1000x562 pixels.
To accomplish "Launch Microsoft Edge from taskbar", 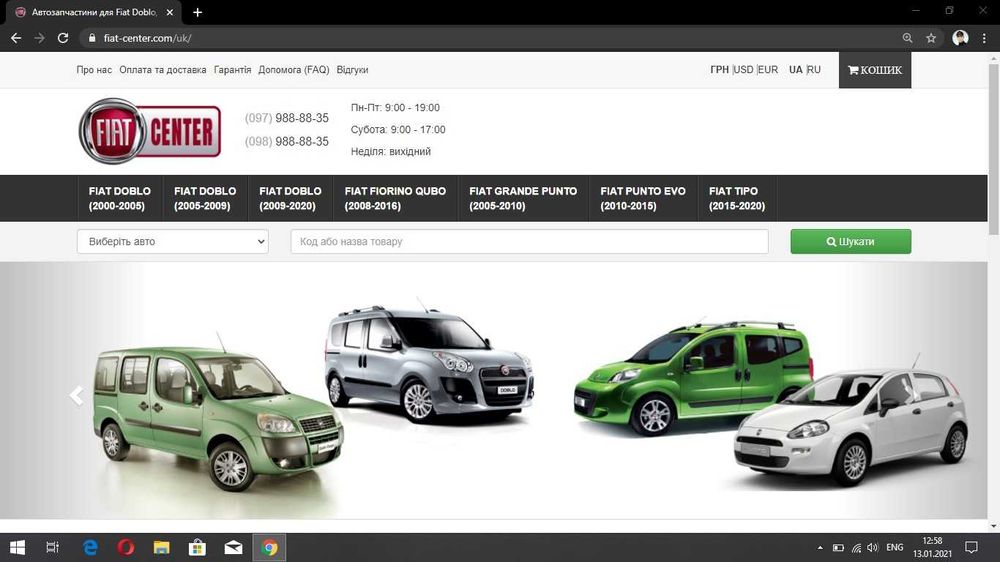I will pyautogui.click(x=90, y=547).
